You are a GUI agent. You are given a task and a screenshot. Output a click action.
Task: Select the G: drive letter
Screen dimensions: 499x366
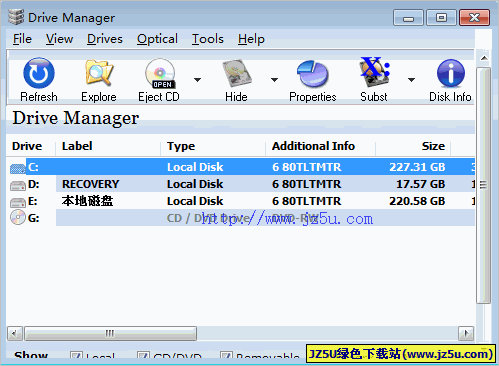[x=33, y=218]
